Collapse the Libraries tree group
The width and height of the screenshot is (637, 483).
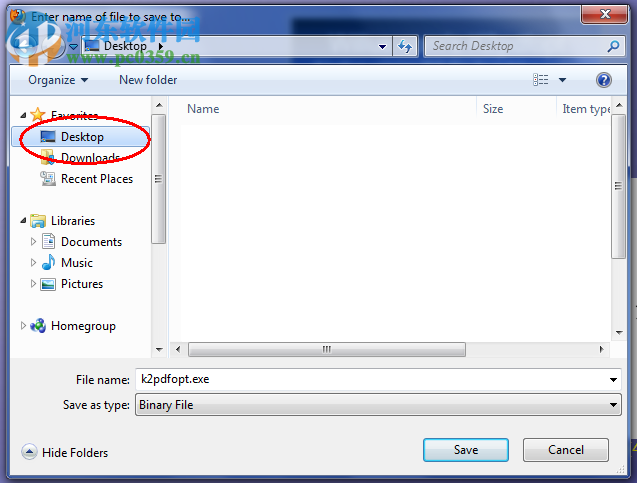point(23,221)
